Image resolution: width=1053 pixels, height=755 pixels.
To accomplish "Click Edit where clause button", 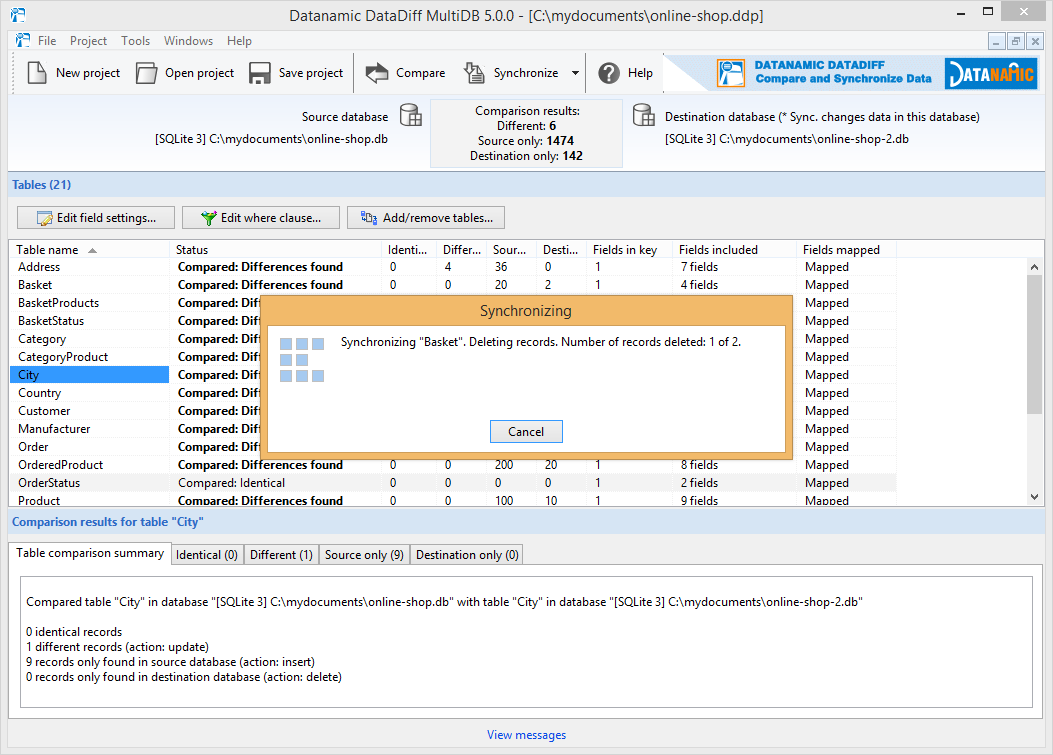I will [x=261, y=218].
